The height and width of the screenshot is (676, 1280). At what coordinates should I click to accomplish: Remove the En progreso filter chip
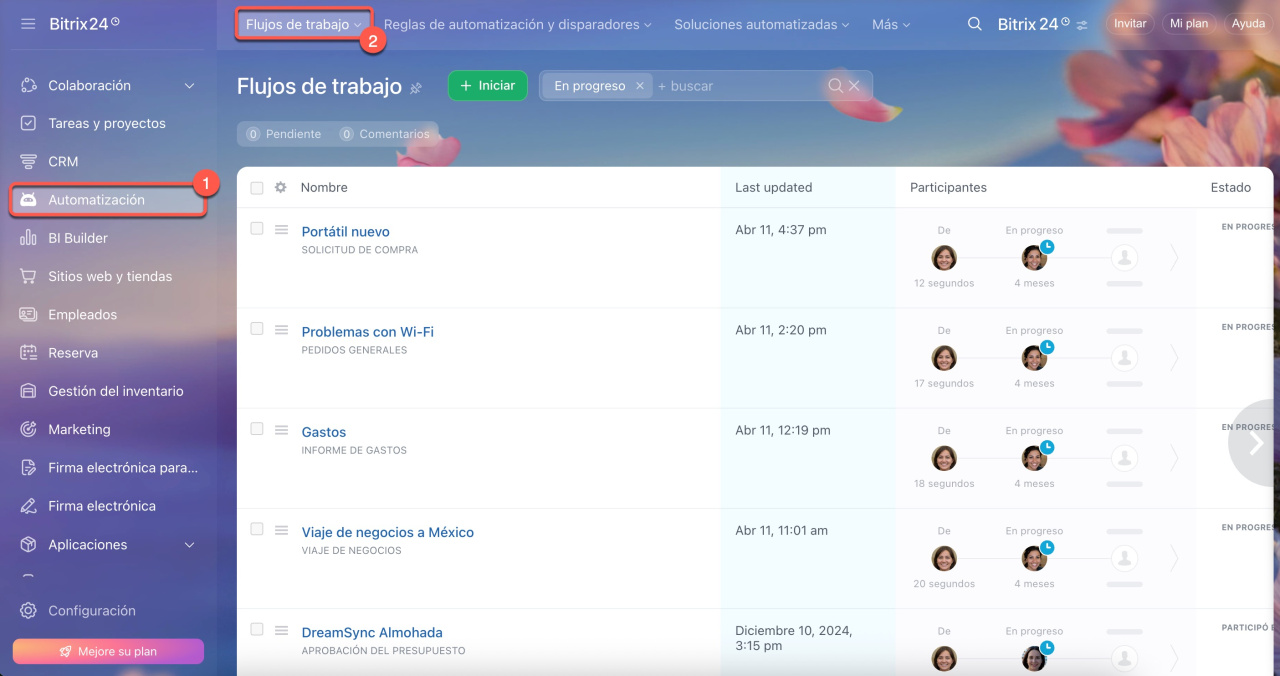640,86
